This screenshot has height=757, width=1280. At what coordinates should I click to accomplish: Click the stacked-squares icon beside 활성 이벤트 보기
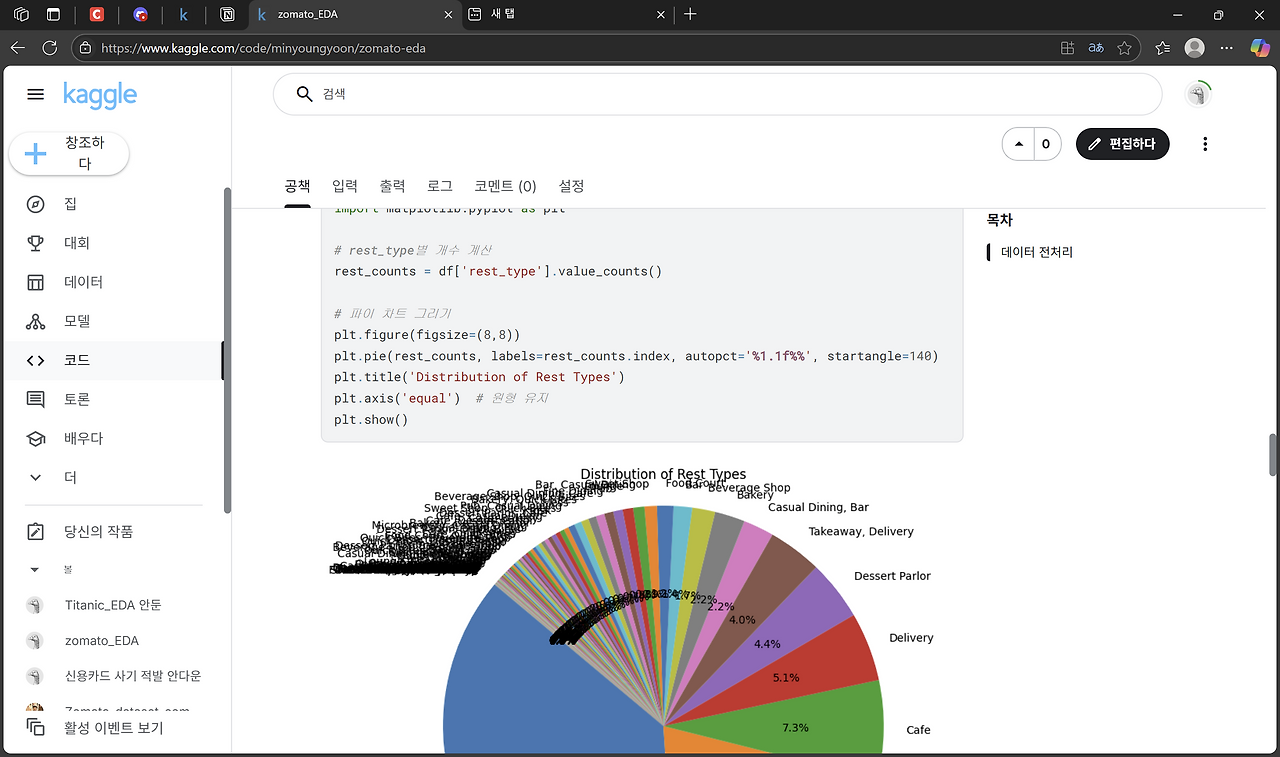(36, 727)
